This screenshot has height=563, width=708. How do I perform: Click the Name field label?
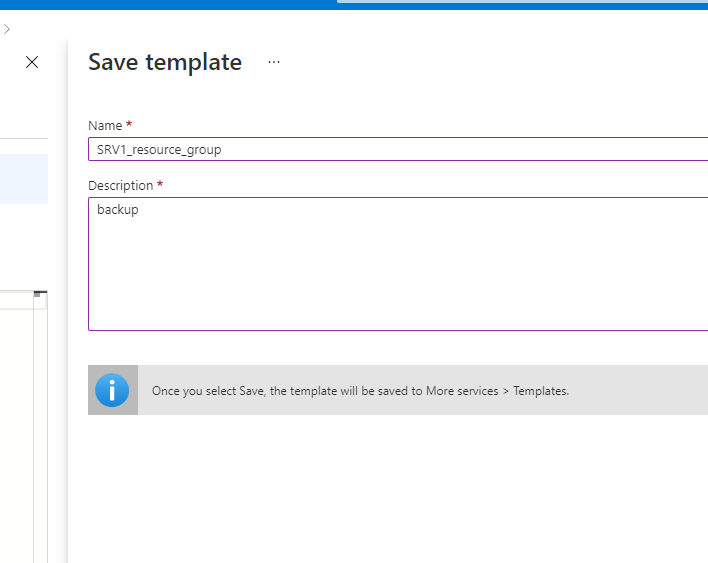pos(104,126)
